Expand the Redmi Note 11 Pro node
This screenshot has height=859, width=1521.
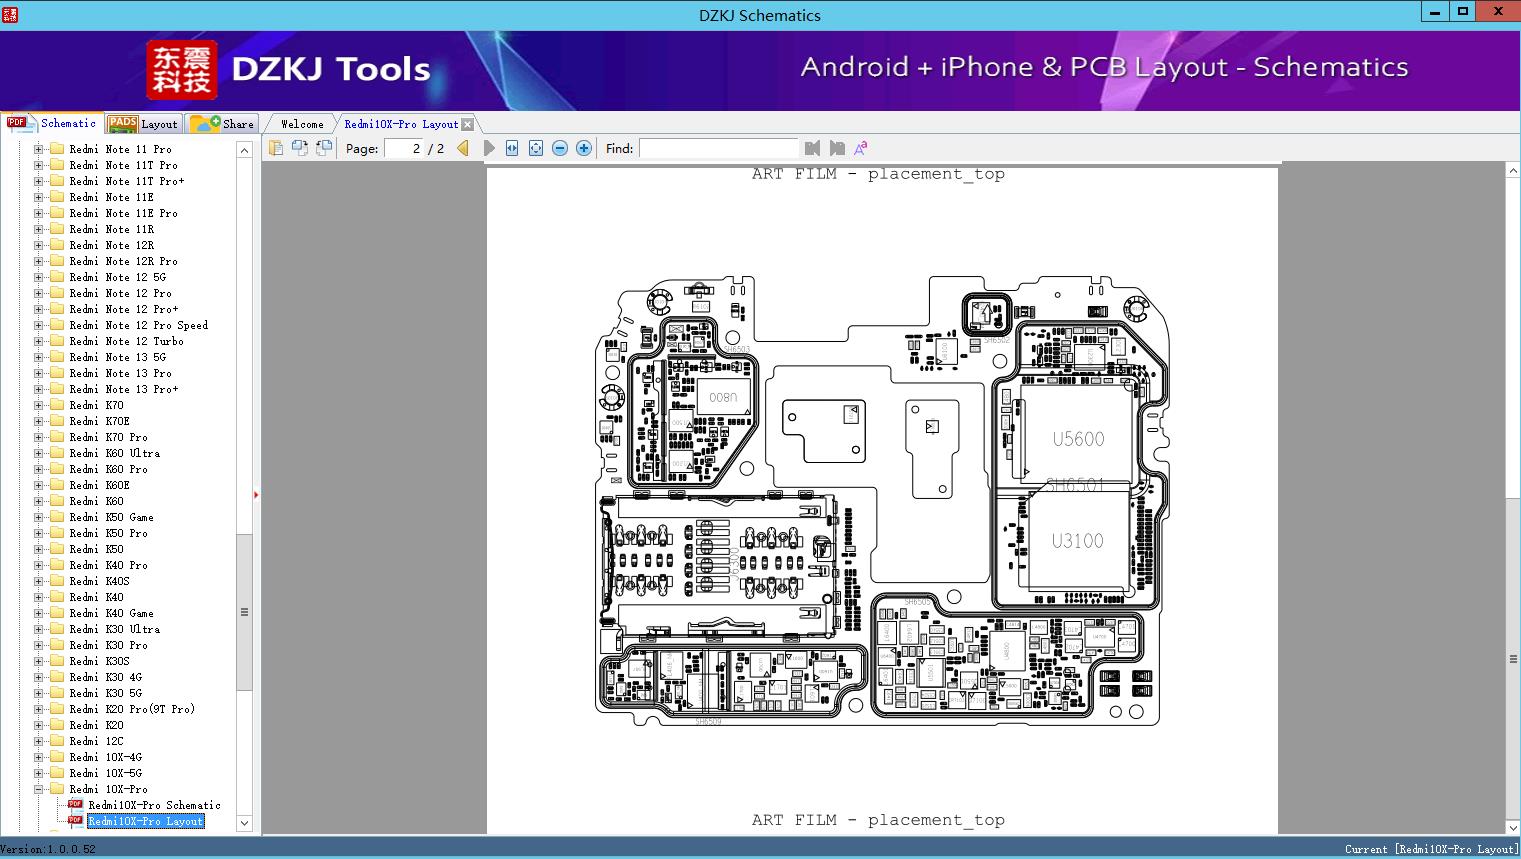point(38,149)
